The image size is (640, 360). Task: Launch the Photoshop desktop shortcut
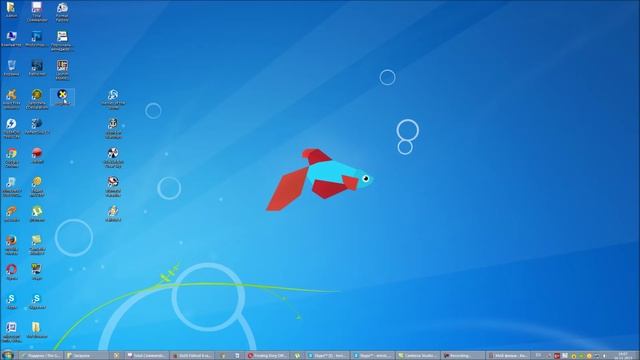pos(36,39)
